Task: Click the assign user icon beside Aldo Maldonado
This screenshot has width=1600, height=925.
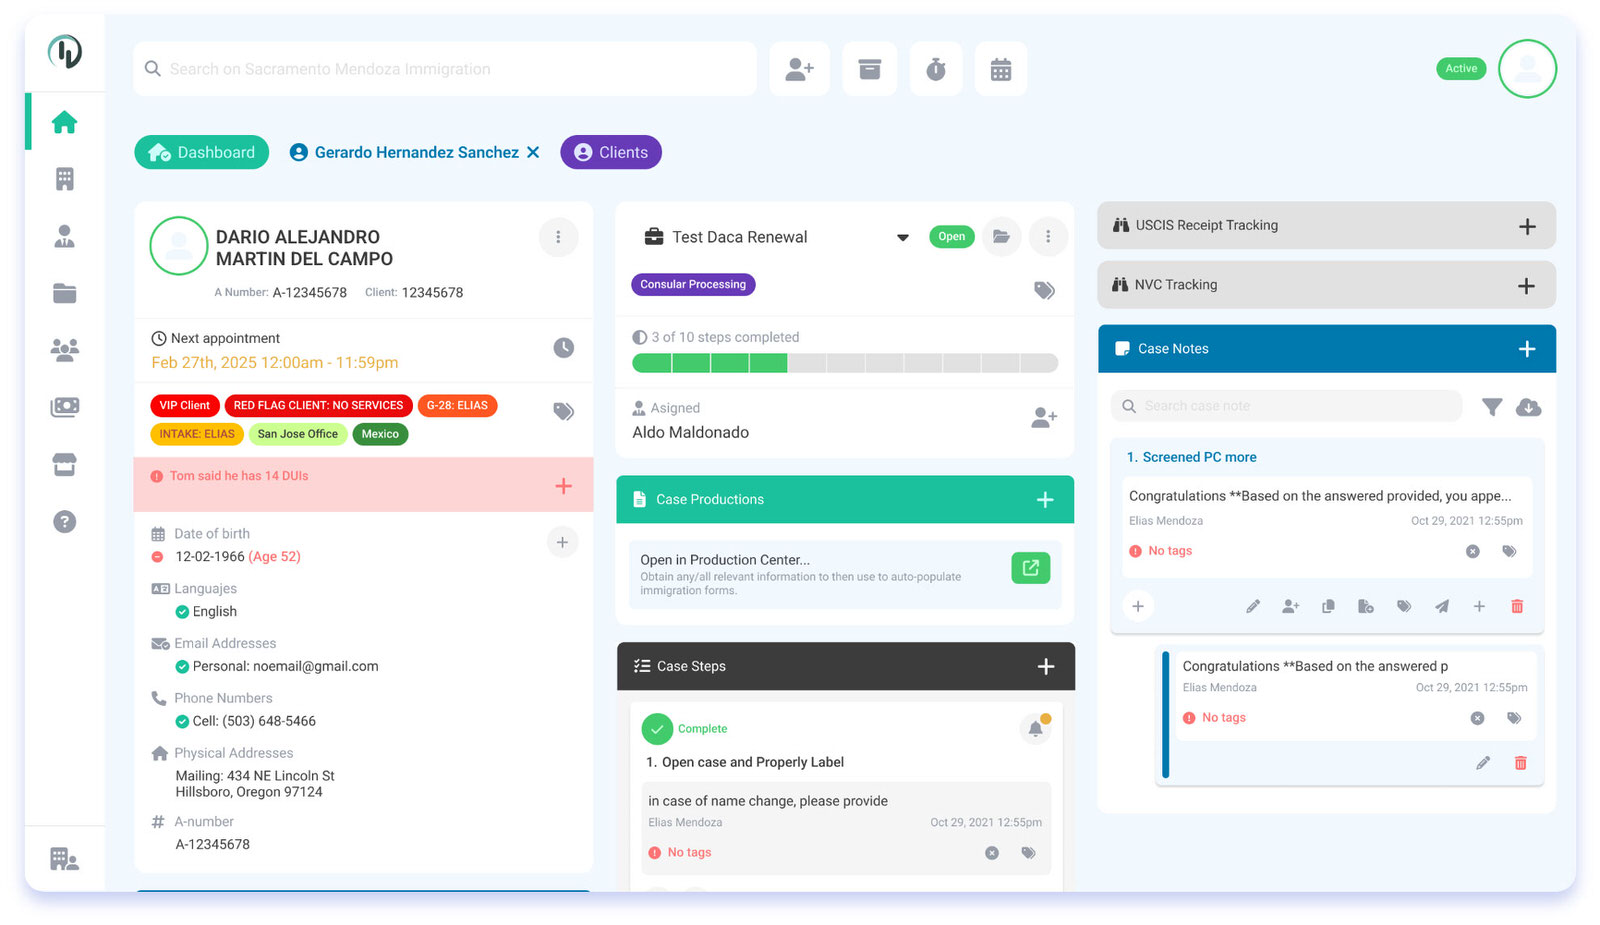Action: point(1043,418)
